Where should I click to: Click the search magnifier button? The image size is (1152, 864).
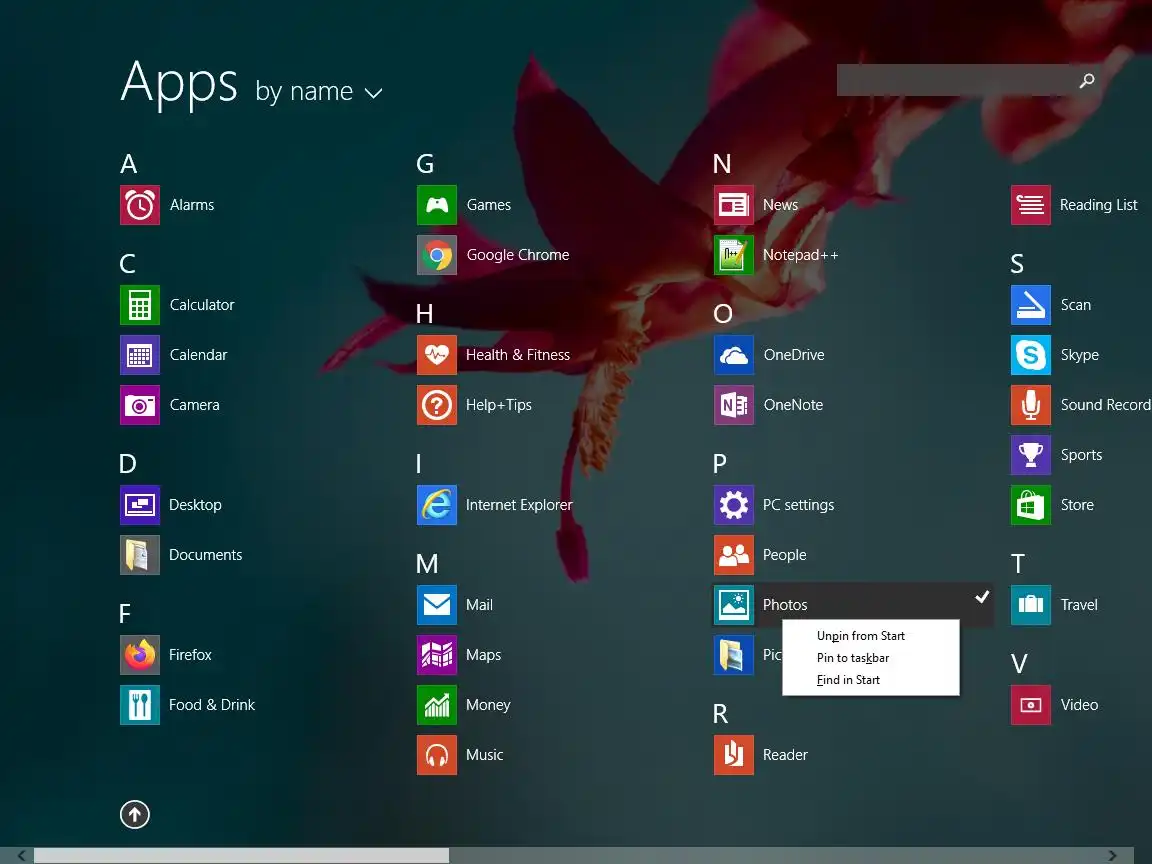click(x=1087, y=80)
